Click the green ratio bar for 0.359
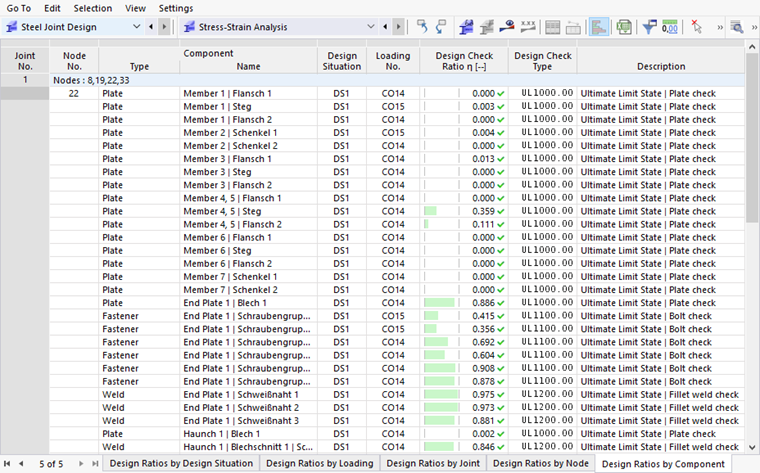This screenshot has width=760, height=473. pyautogui.click(x=430, y=211)
